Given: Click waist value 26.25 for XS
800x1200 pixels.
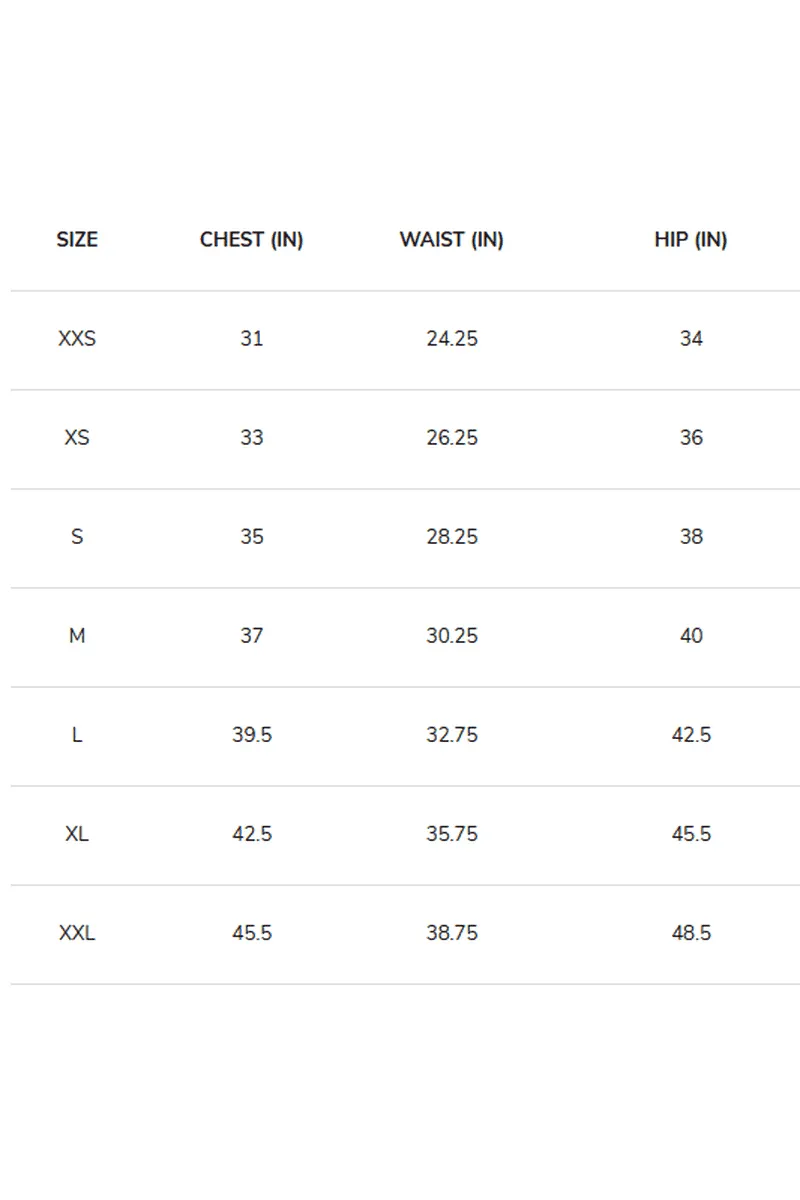Looking at the screenshot, I should (x=452, y=438).
